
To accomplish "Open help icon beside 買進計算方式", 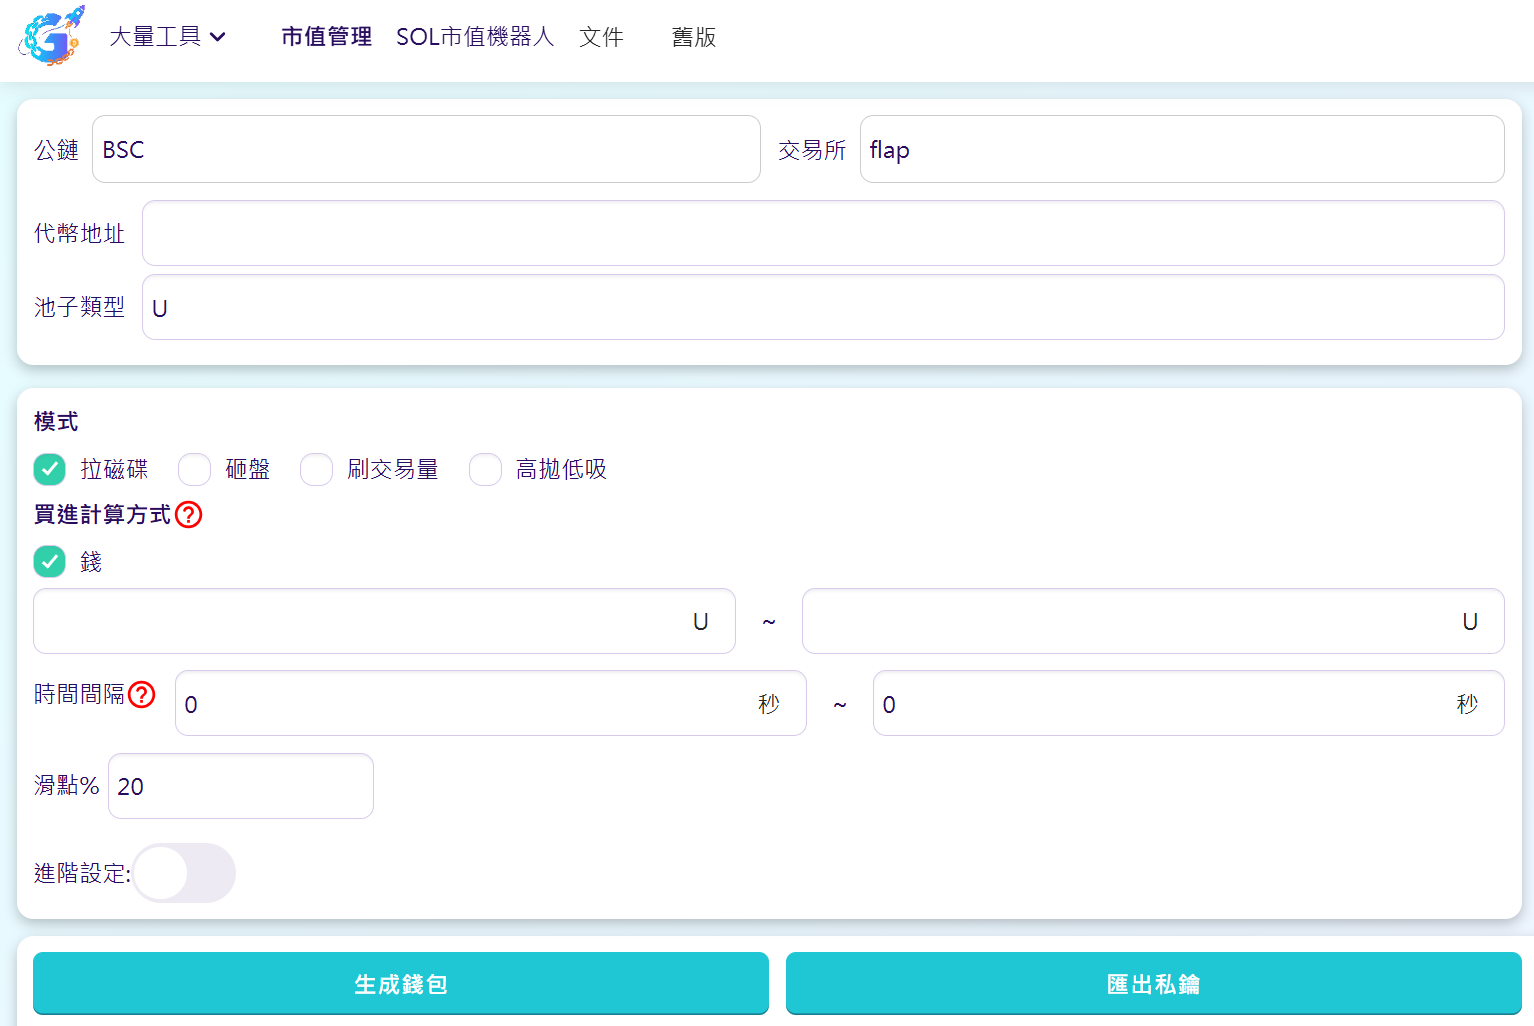I will (x=189, y=515).
